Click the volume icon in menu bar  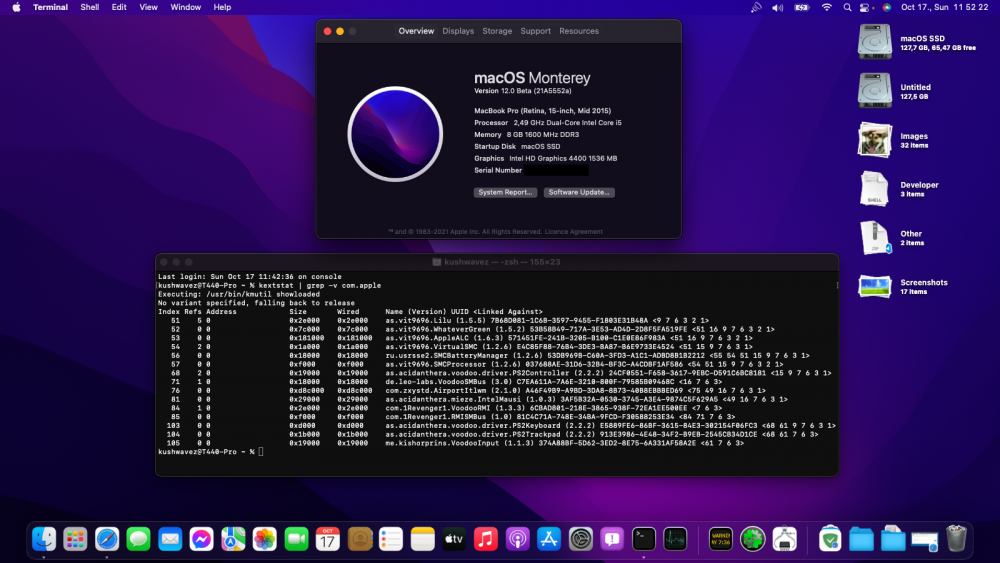coord(777,8)
